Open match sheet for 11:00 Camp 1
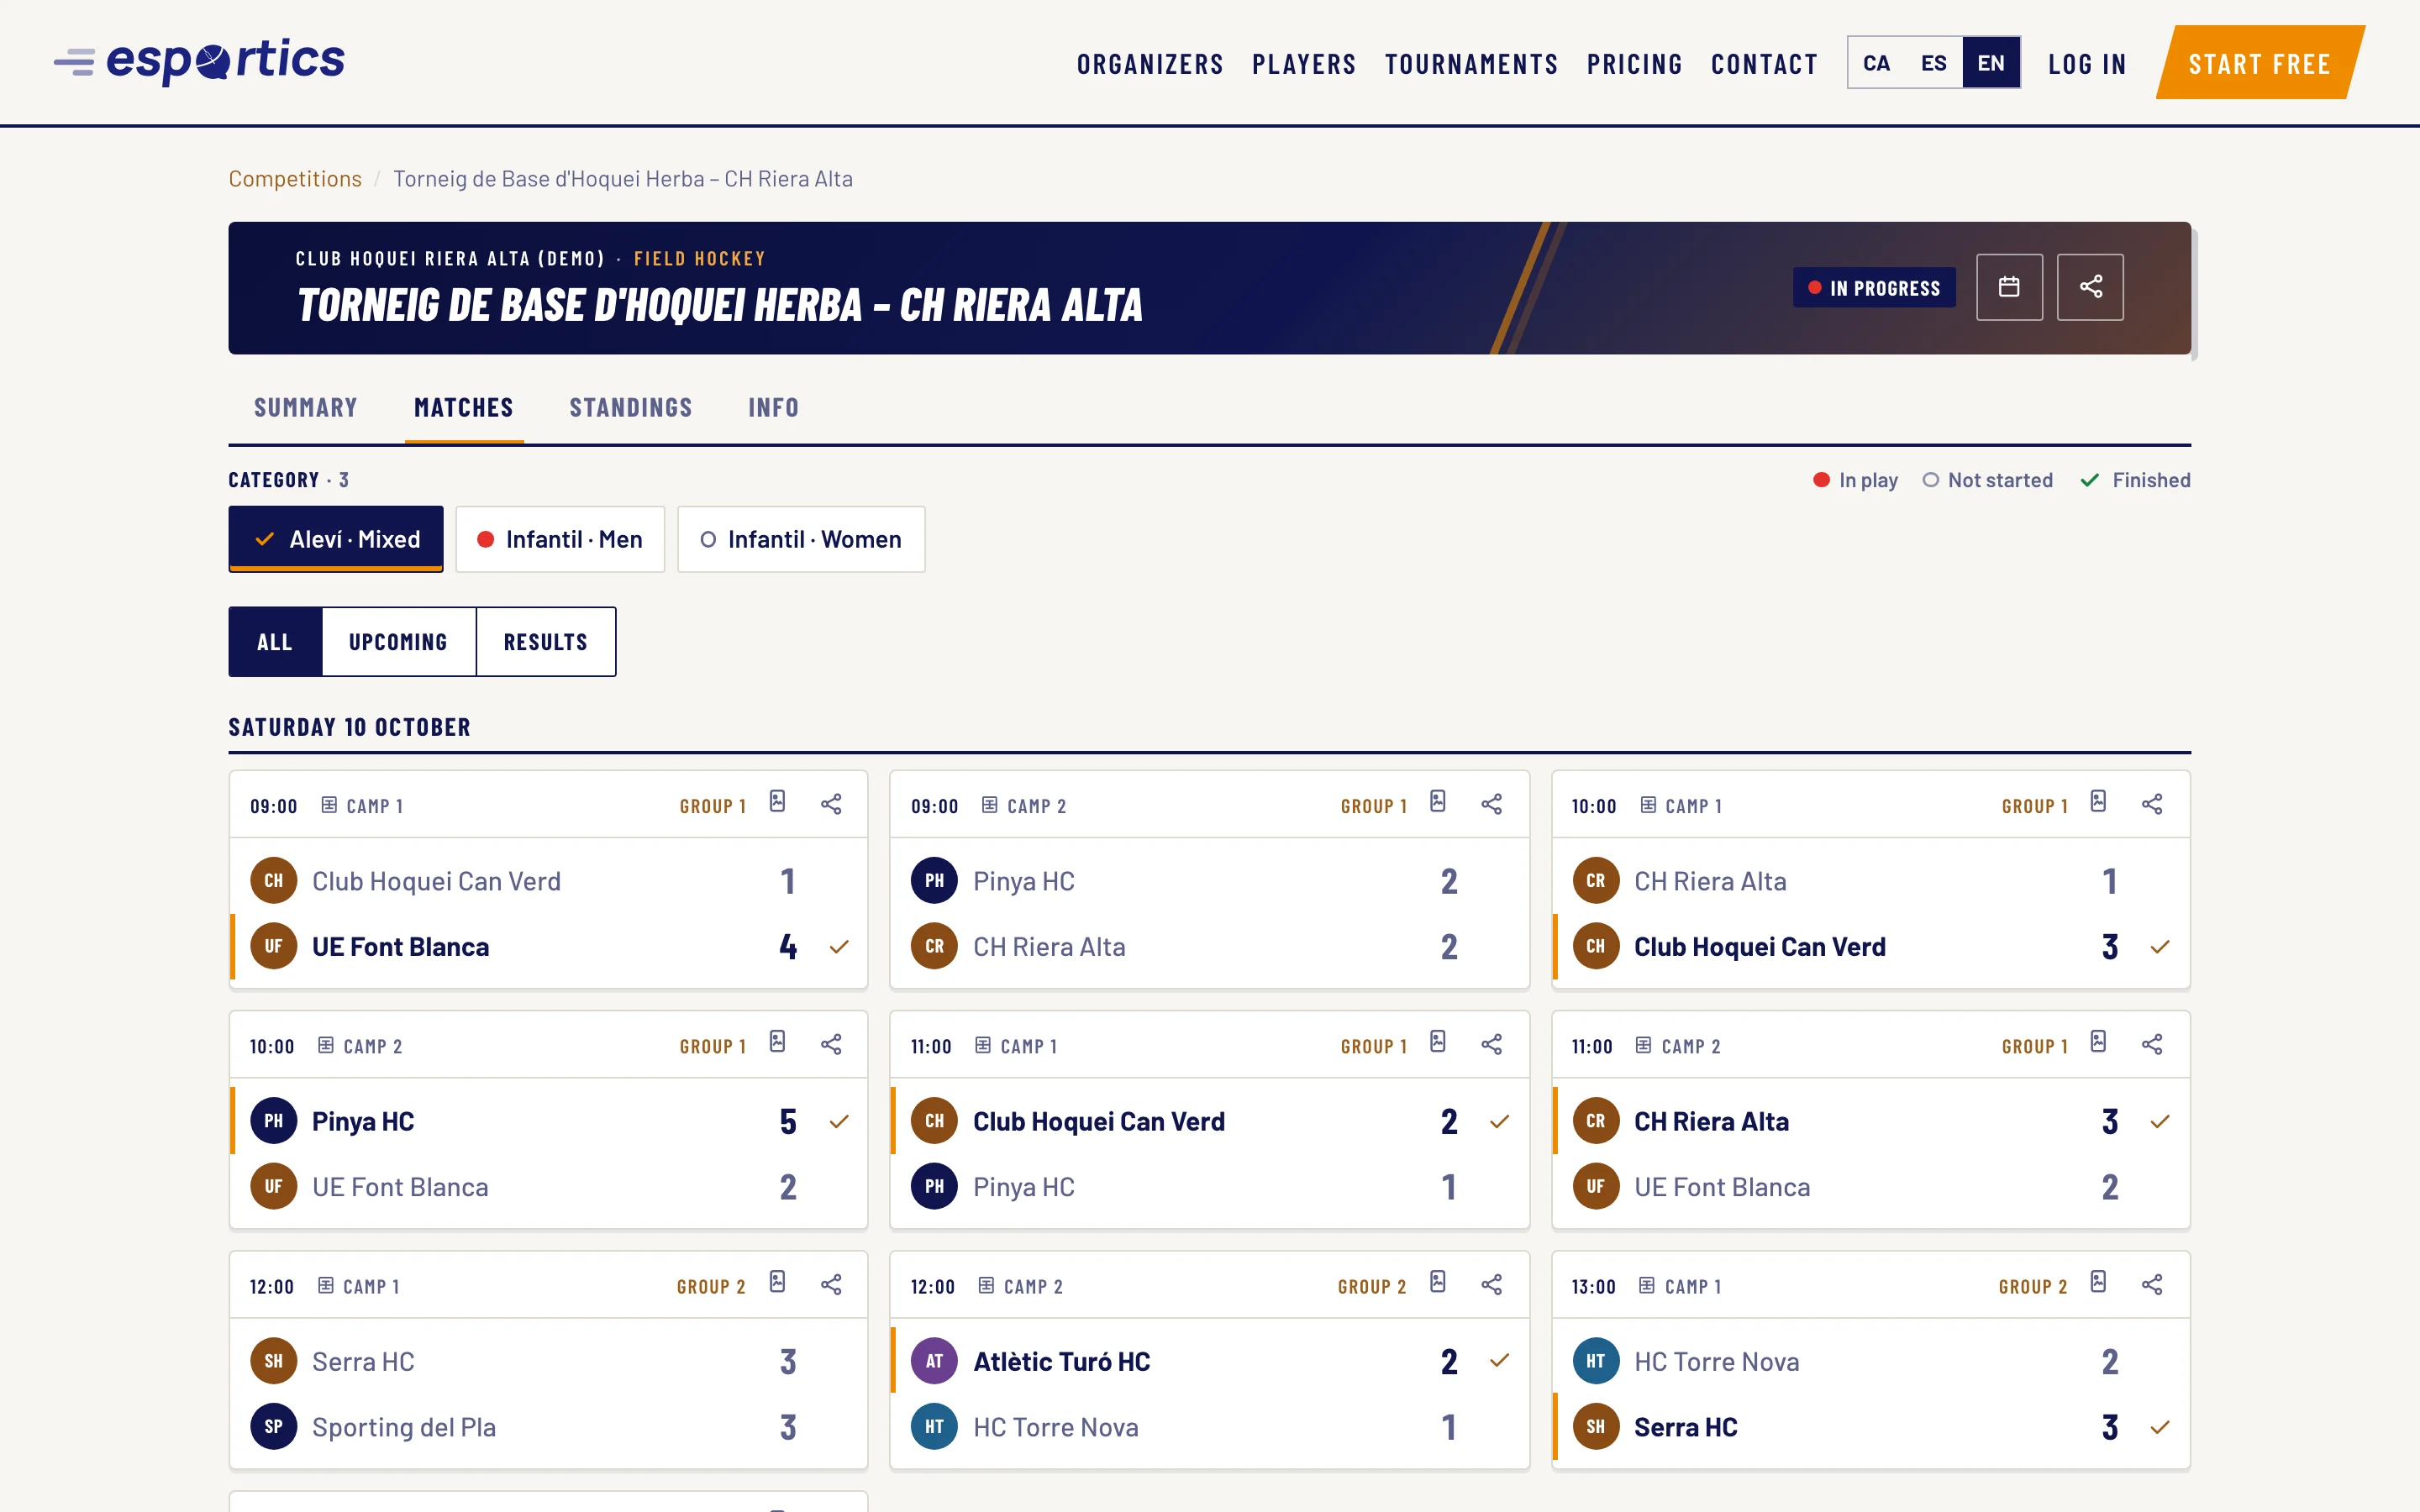The height and width of the screenshot is (1512, 2420). 1438,1042
